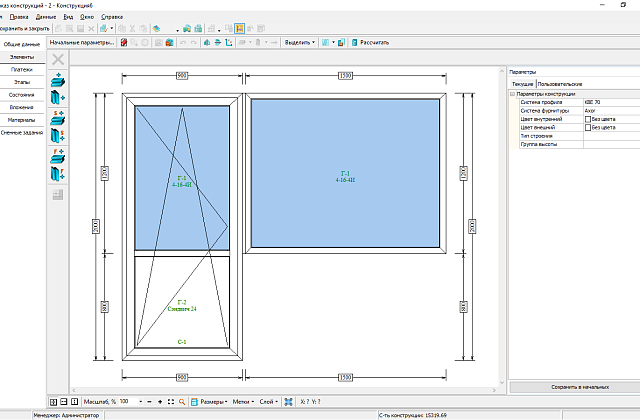Open the Состояния section

[22, 95]
